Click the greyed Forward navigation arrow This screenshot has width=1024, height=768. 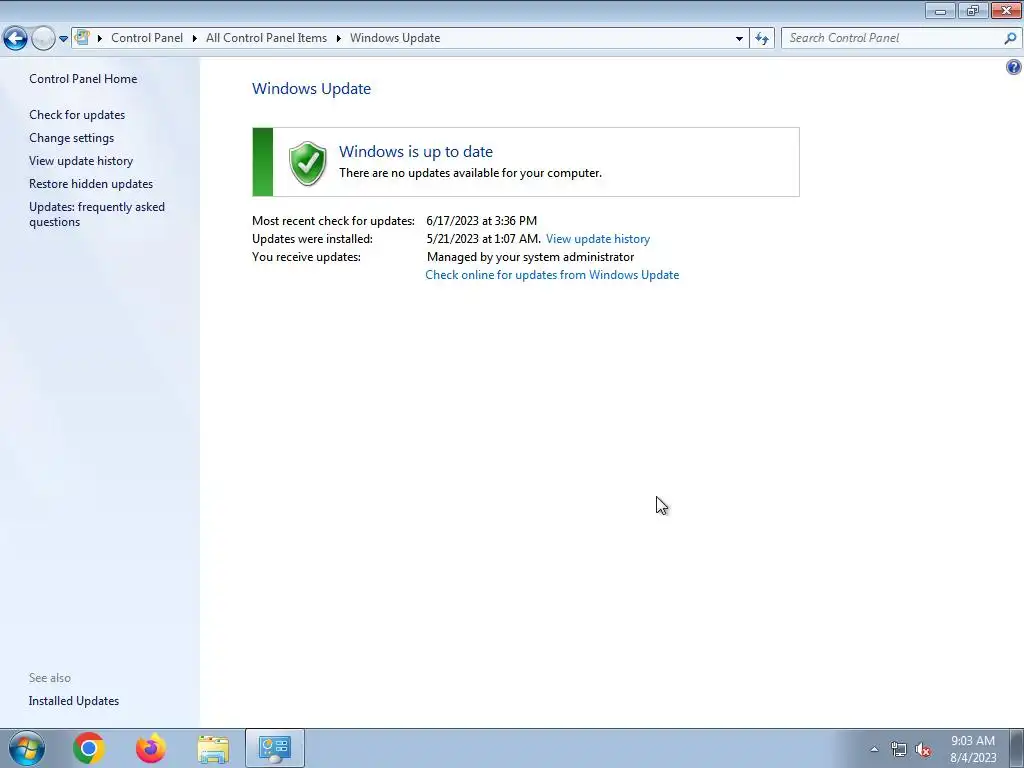(43, 39)
